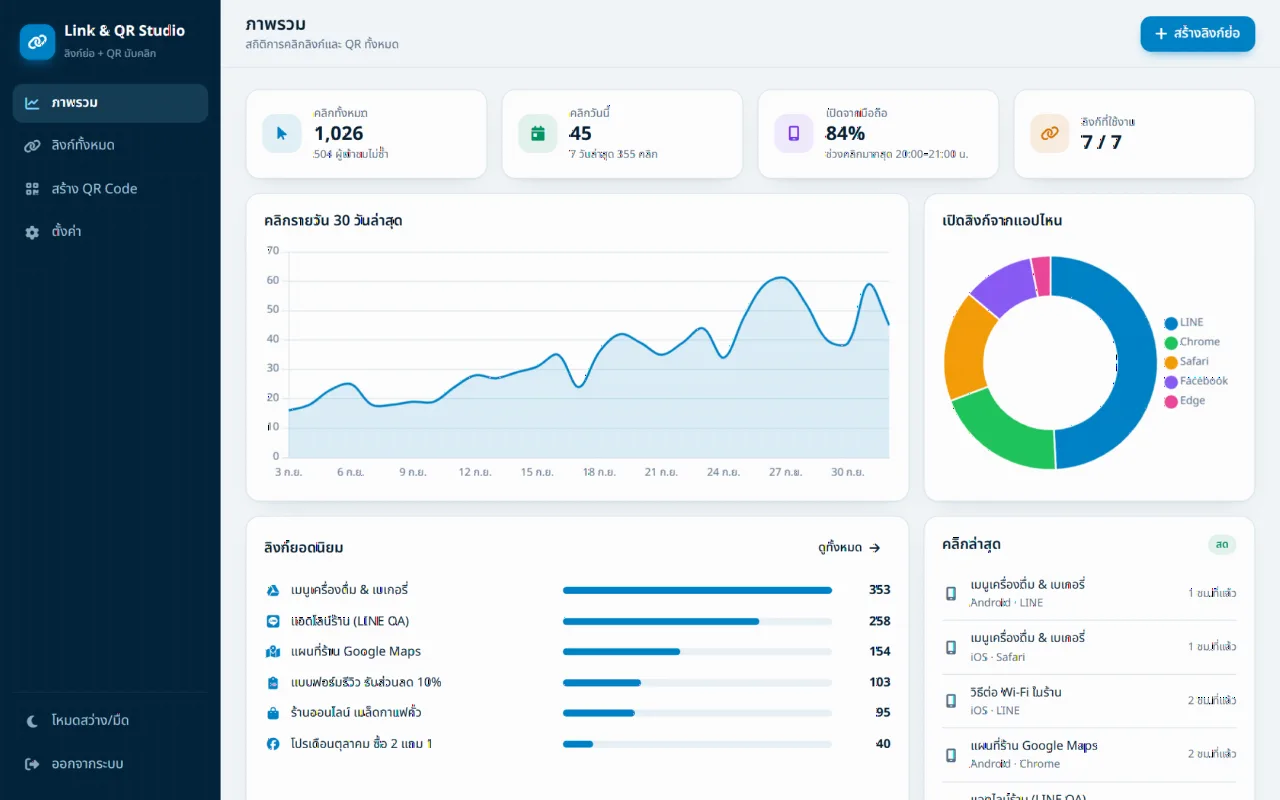Select the วิธีต่อ Wi-Fi ในร้าน recent click row

click(x=1089, y=701)
